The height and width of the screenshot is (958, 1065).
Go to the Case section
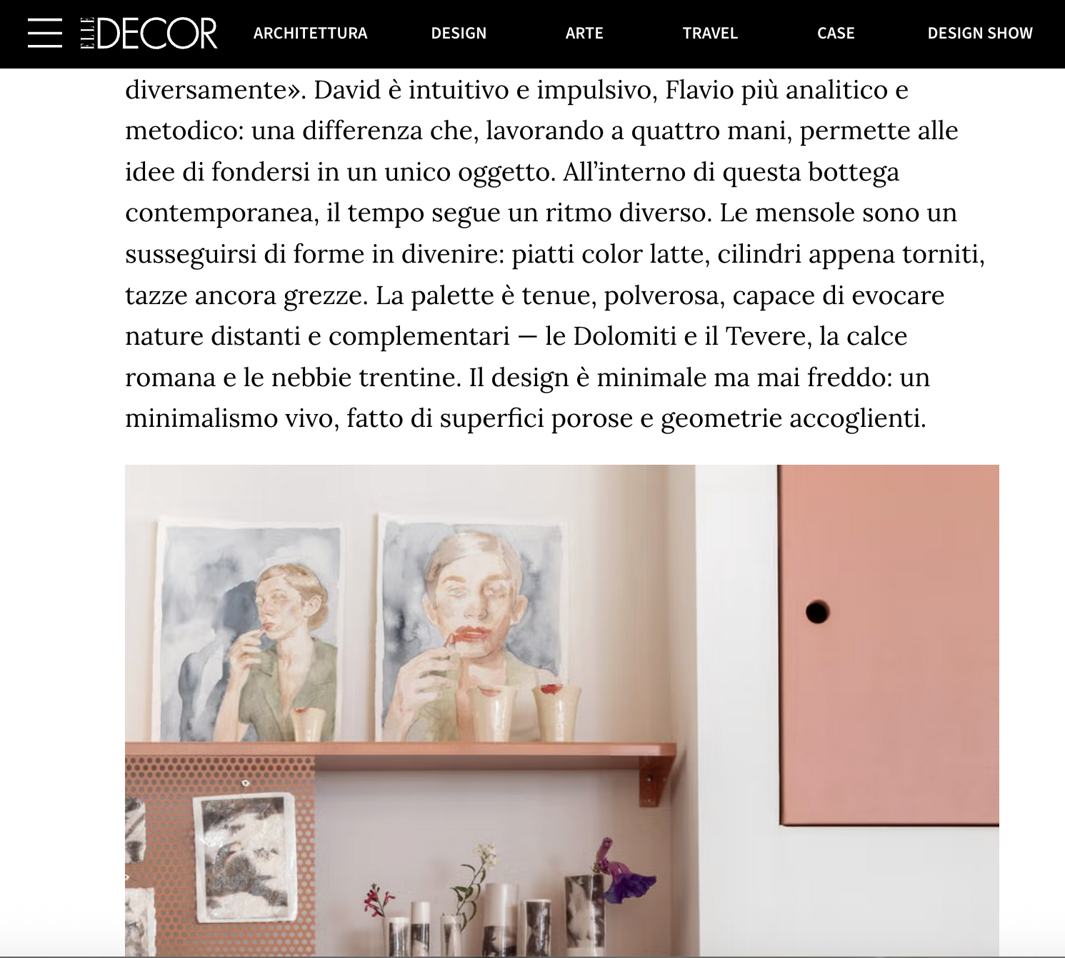click(835, 33)
